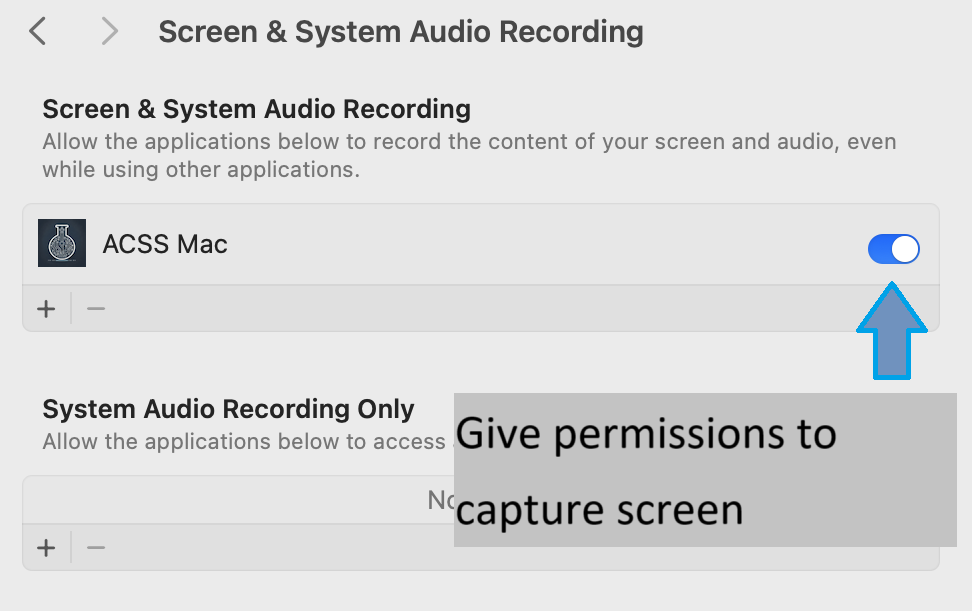Image resolution: width=972 pixels, height=611 pixels.
Task: Click the white knob of ACSS Mac switch
Action: (905, 249)
